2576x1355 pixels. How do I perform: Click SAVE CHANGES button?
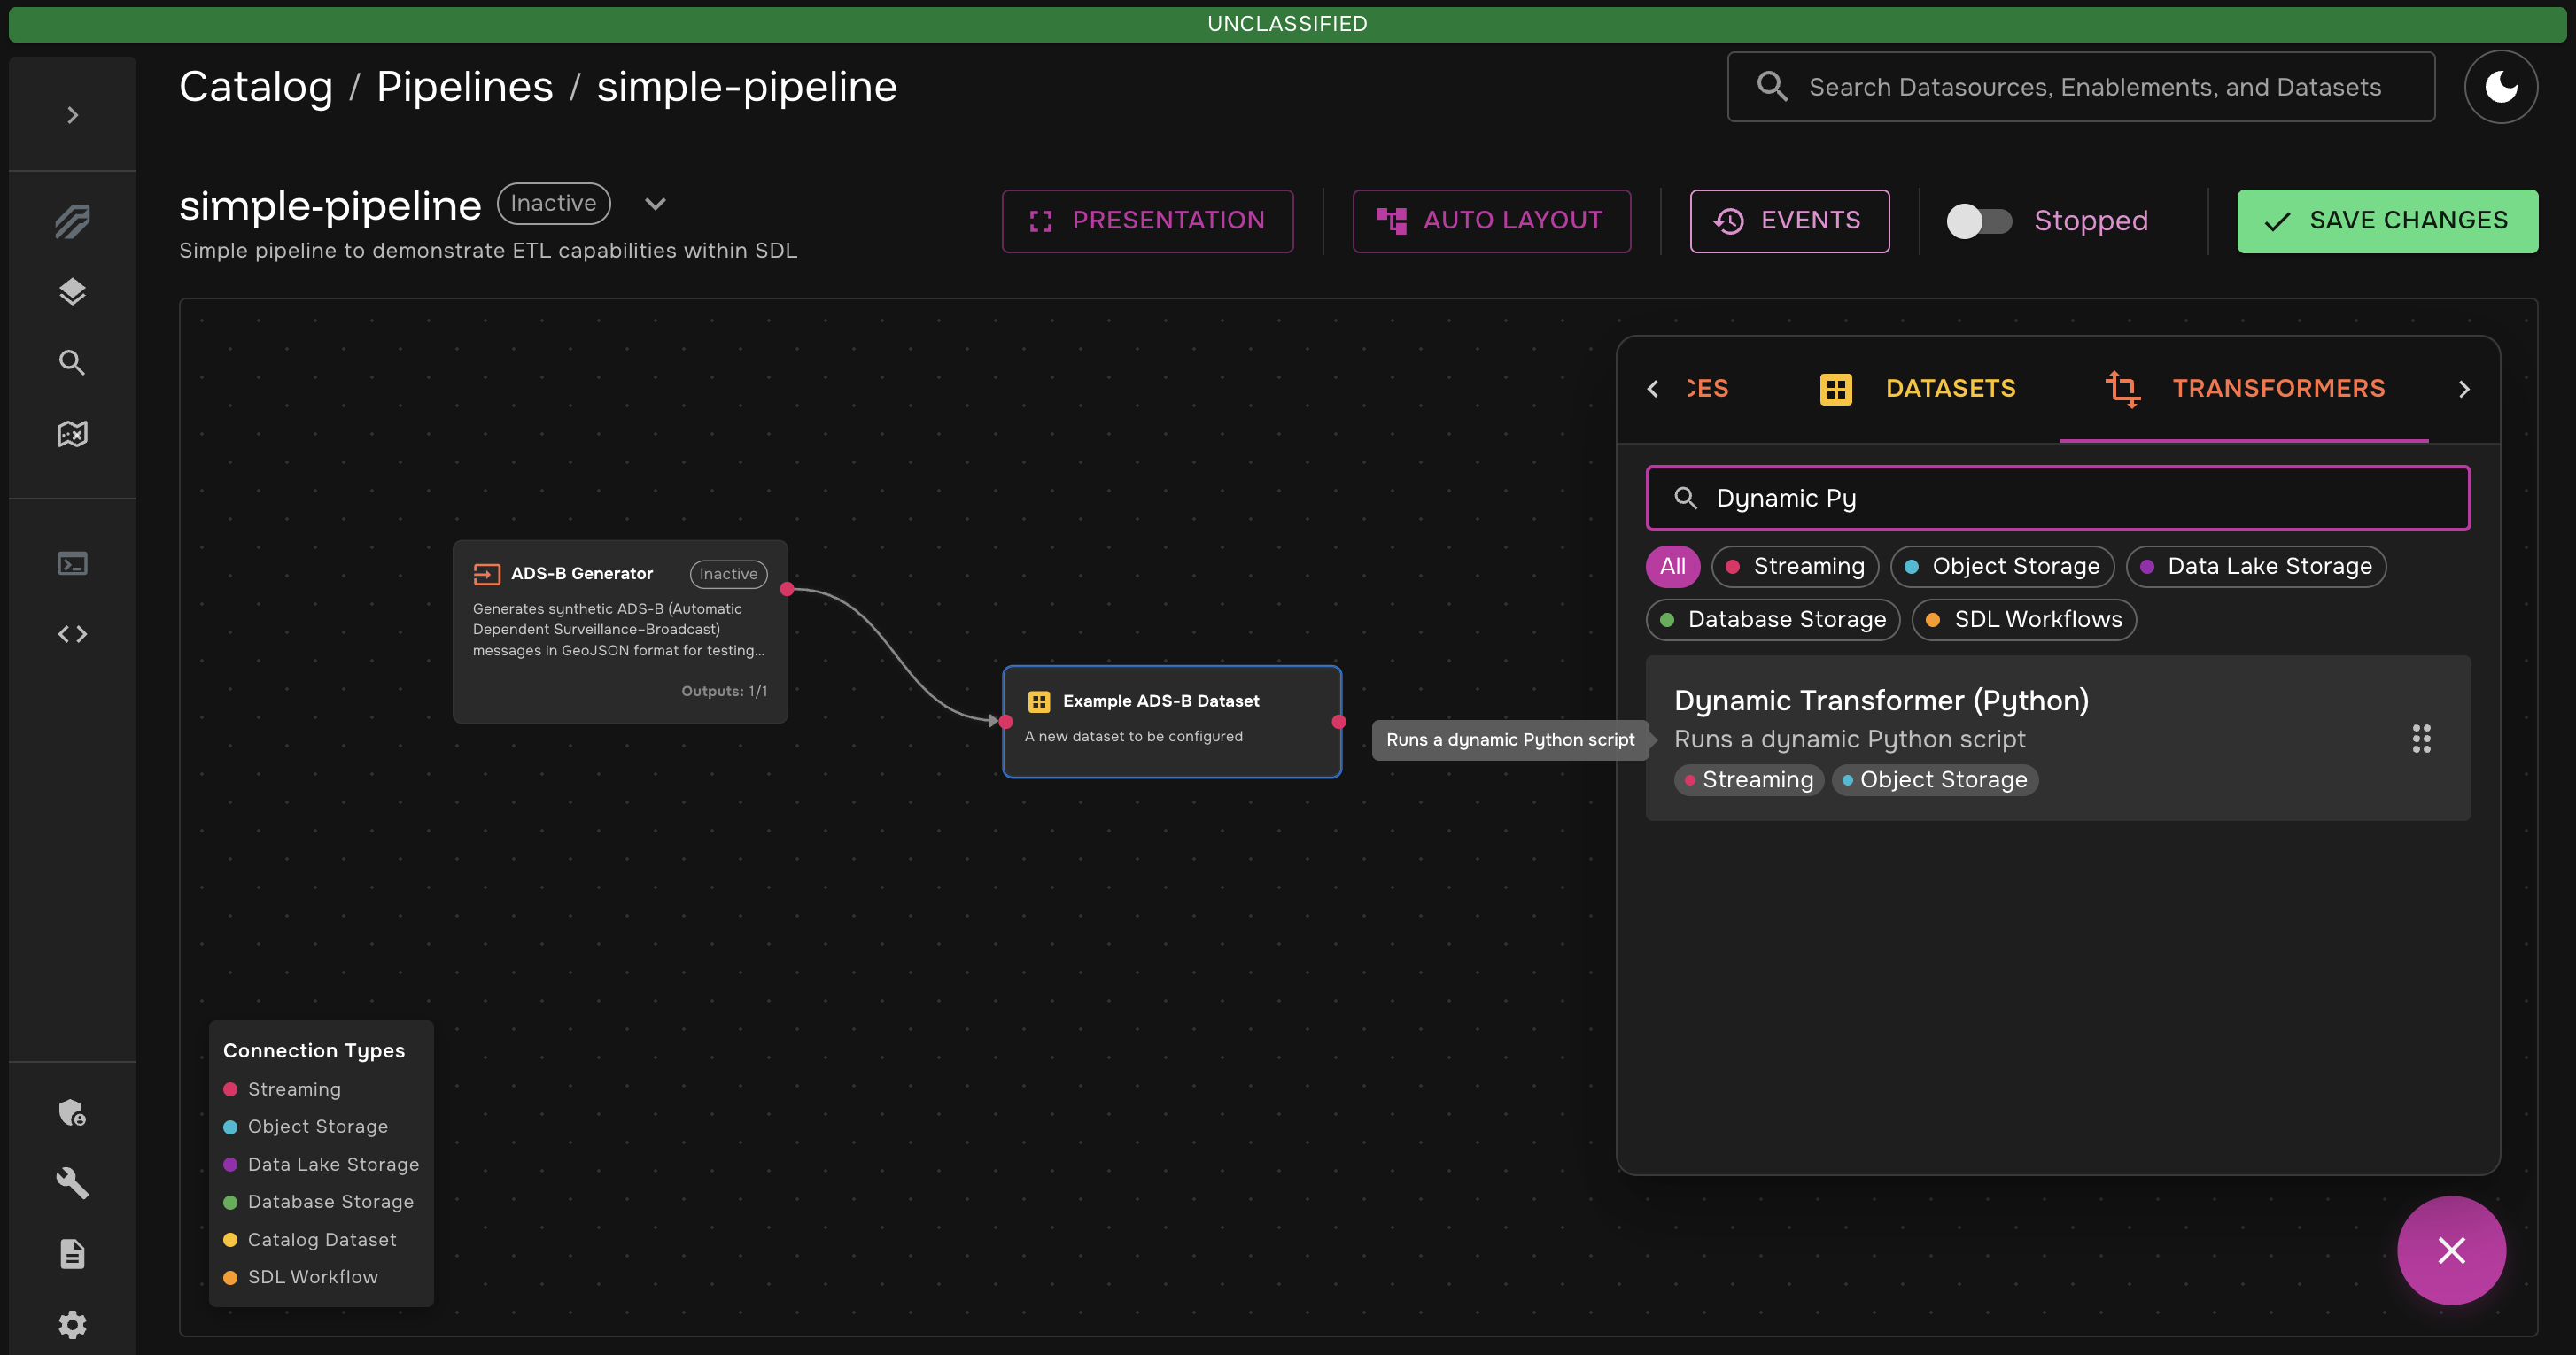tap(2387, 221)
